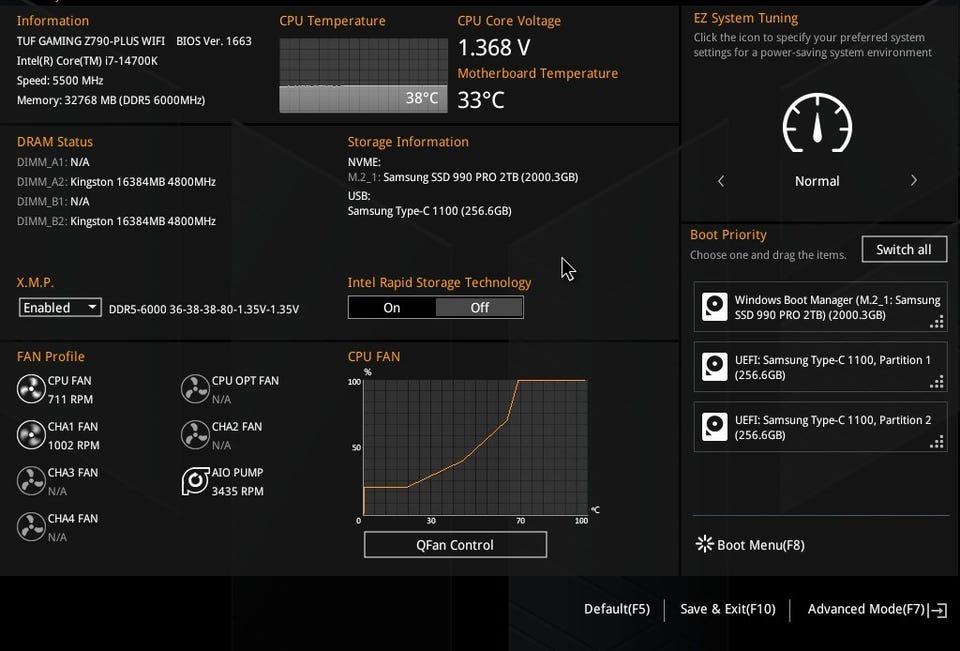Screen dimensions: 960x651
Task: Click the CHA4 FAN icon
Action: (x=31, y=527)
